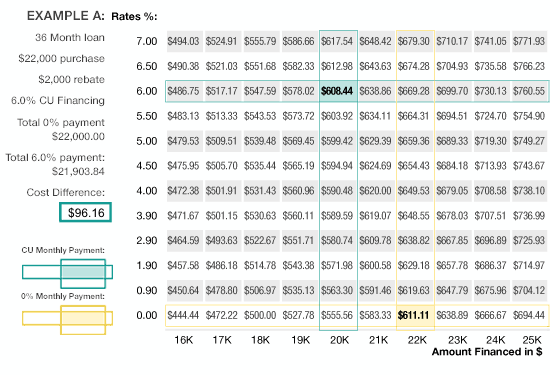Click the teal CU Monthly Payment legend icon

pyautogui.click(x=67, y=274)
